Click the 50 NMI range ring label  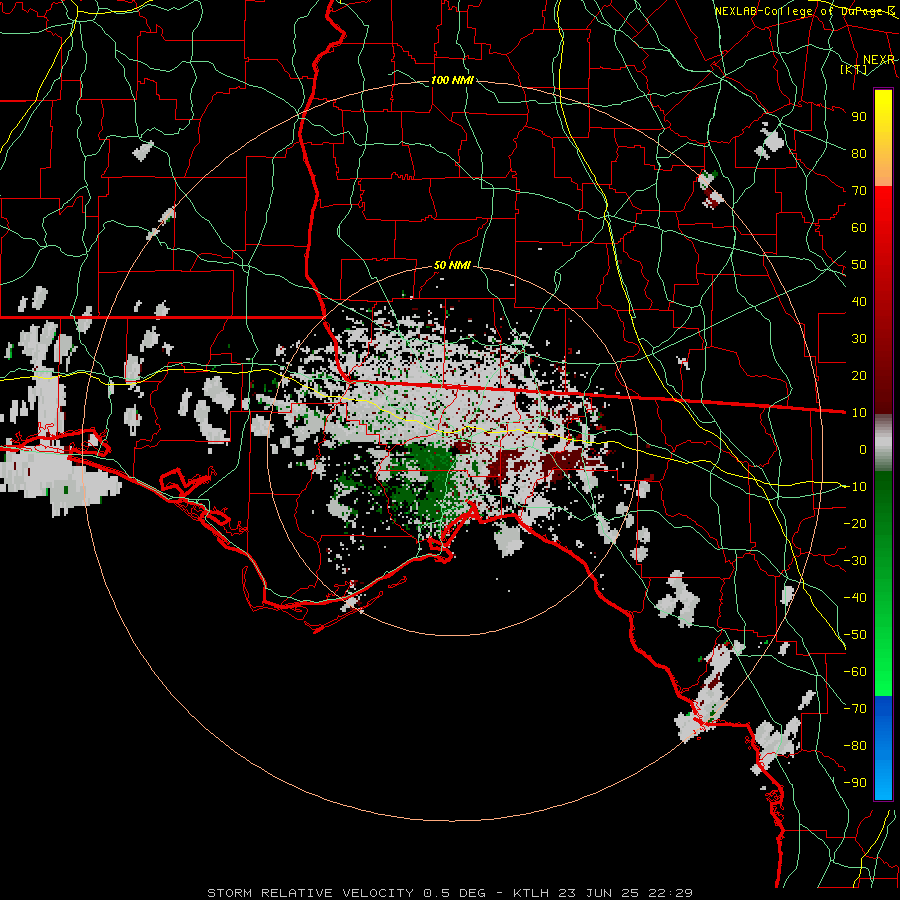pos(452,265)
